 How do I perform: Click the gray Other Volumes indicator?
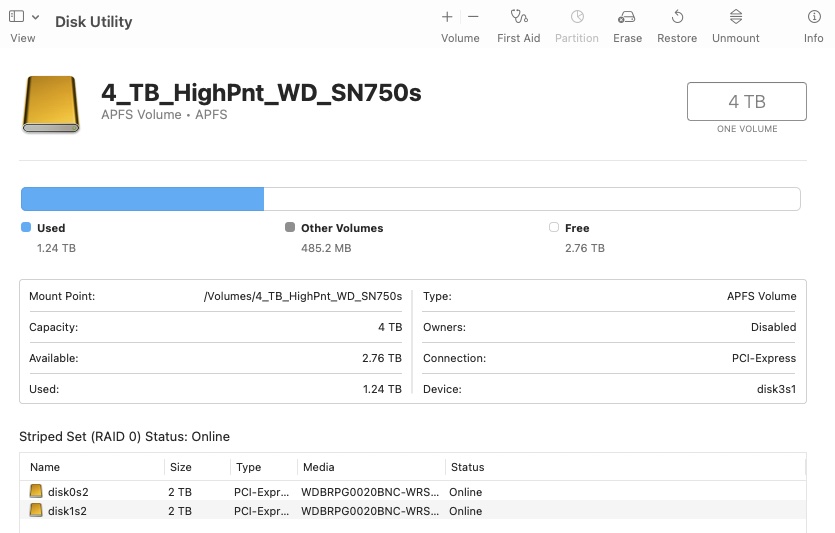pos(290,227)
